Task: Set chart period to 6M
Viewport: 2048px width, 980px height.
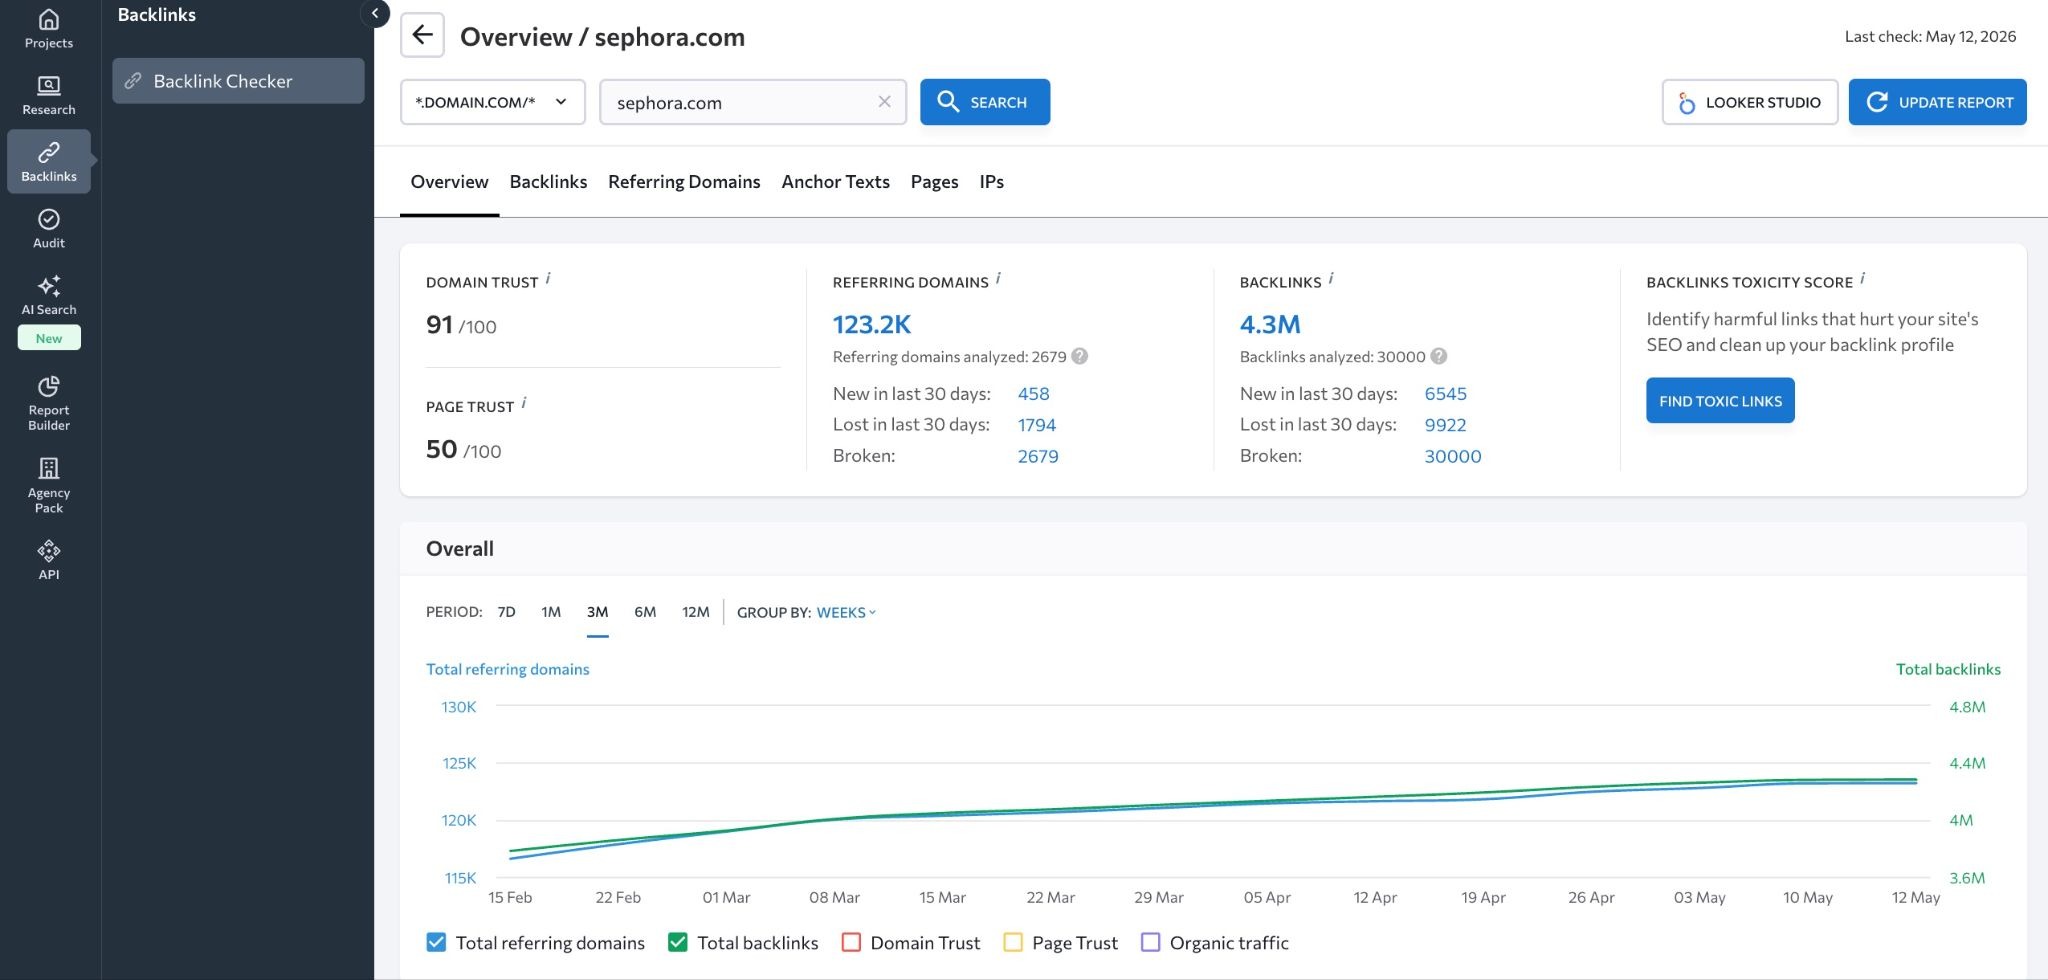Action: 645,612
